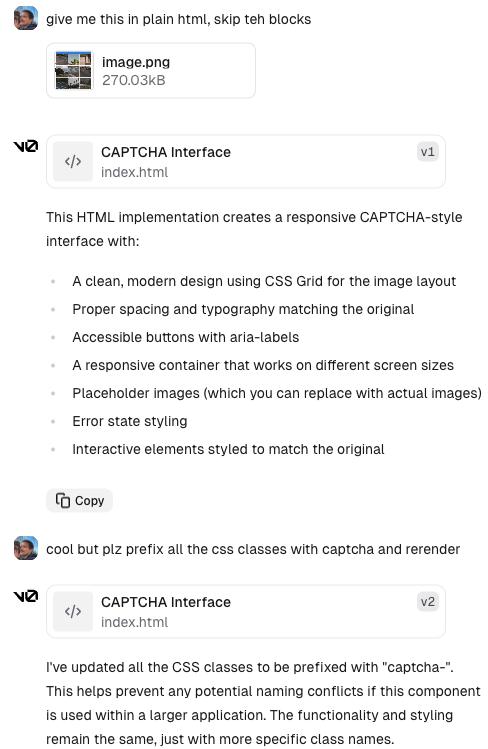Click the user avatar beside the first message
Image resolution: width=488 pixels, height=749 pixels.
click(x=26, y=19)
